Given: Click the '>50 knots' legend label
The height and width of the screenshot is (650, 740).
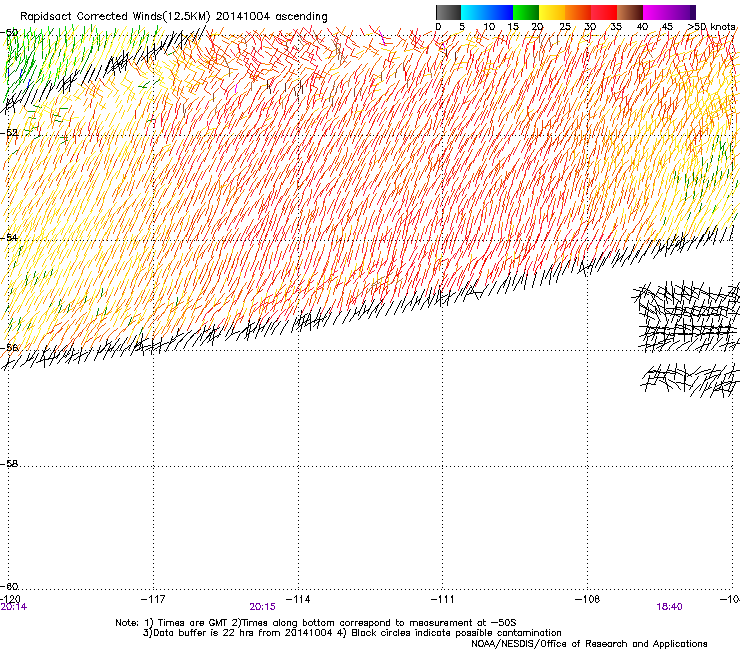Looking at the screenshot, I should coord(711,27).
